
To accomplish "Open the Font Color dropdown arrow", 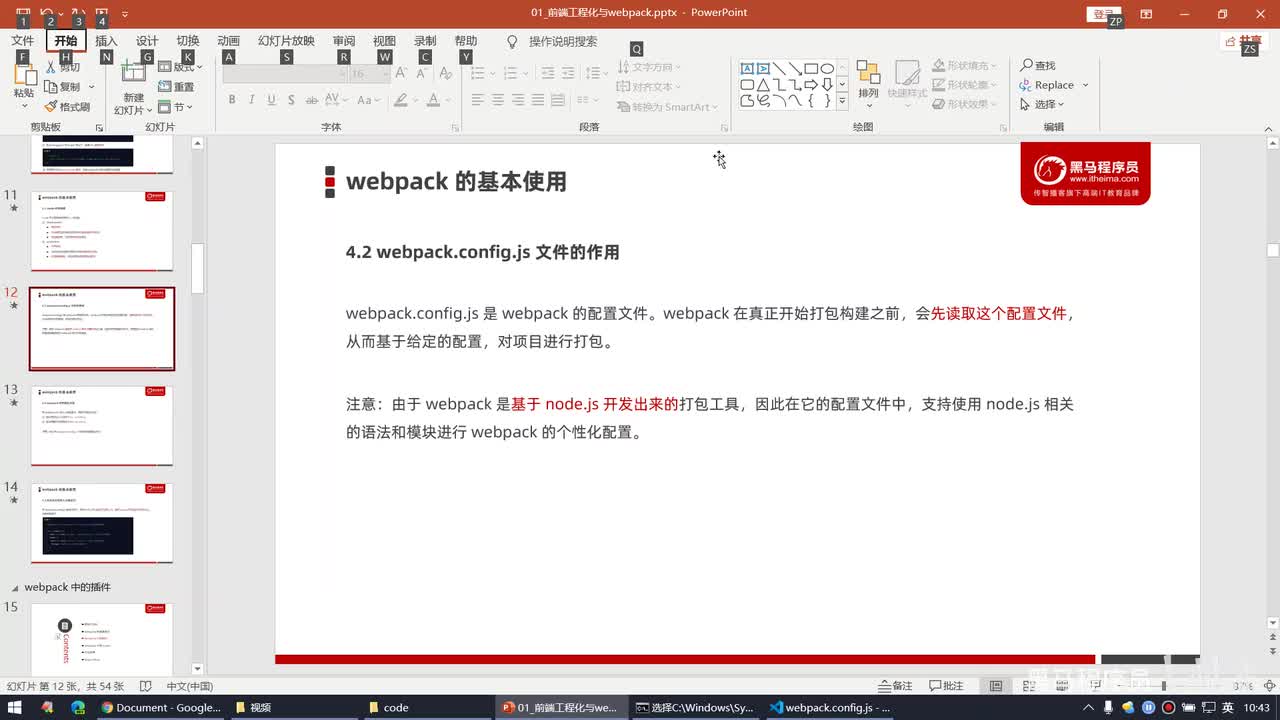I will click(447, 100).
